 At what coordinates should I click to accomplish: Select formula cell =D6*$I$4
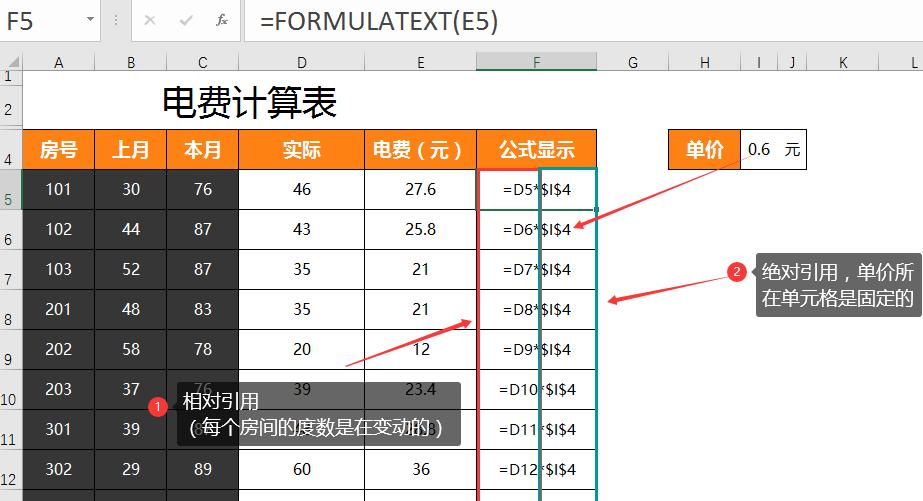click(536, 229)
